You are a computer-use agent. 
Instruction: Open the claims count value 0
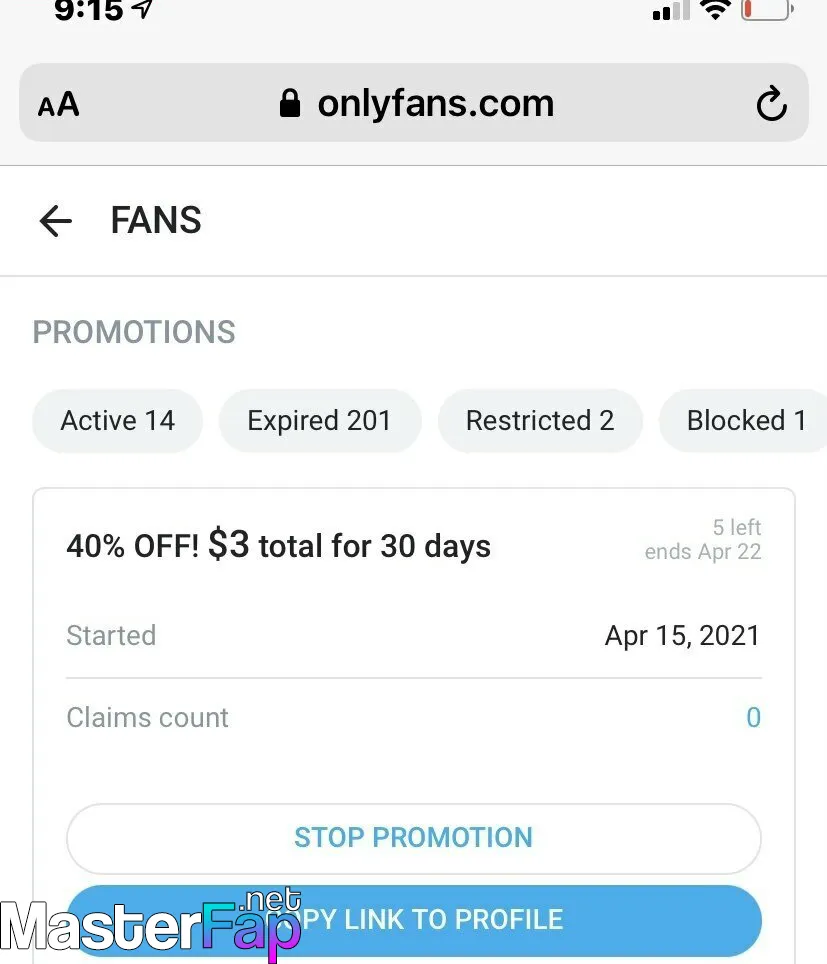[x=753, y=717]
